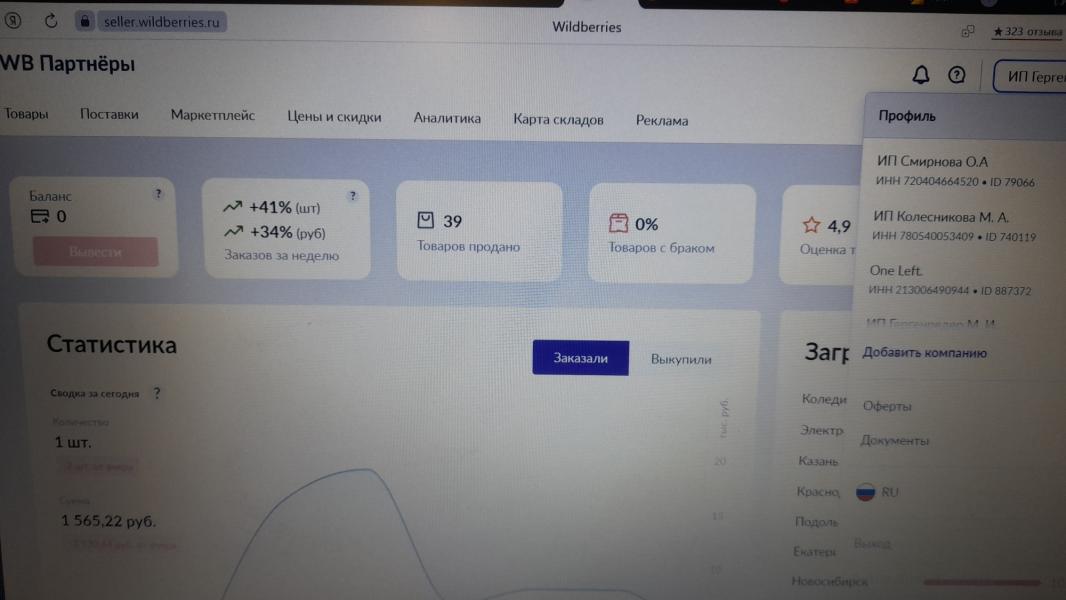This screenshot has height=600, width=1066.
Task: Open Документы in account menu
Action: tap(895, 440)
